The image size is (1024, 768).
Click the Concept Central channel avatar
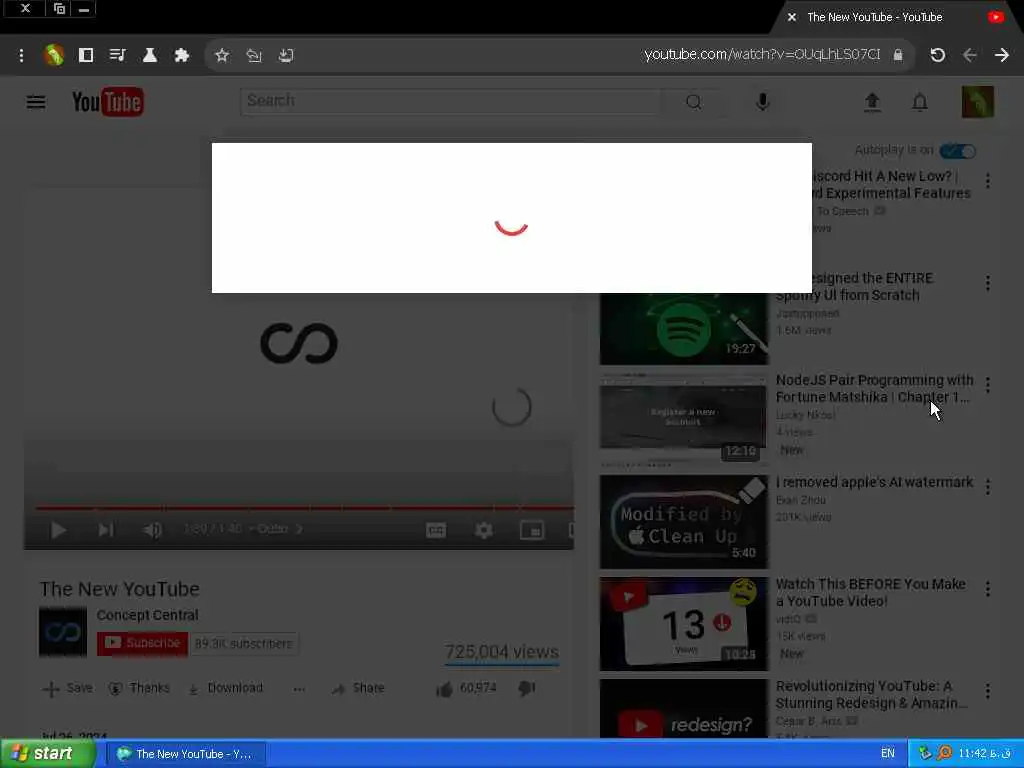[63, 632]
